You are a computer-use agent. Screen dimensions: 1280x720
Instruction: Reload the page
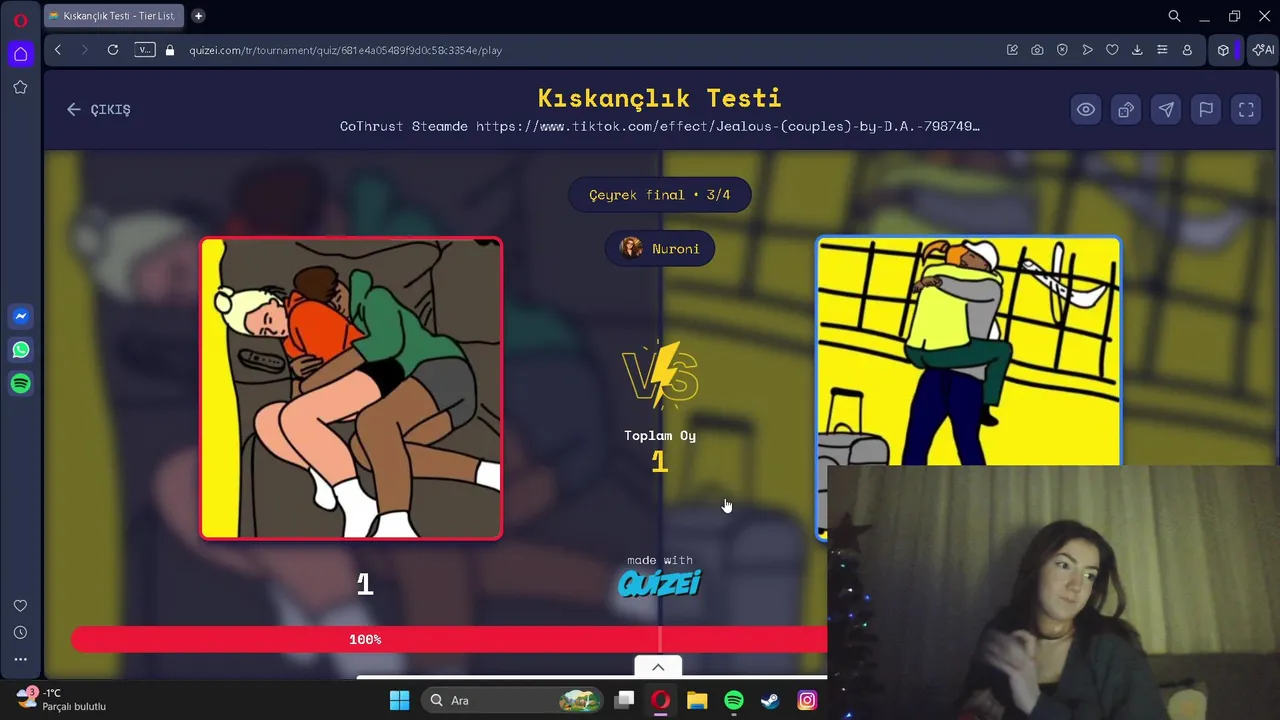point(113,50)
